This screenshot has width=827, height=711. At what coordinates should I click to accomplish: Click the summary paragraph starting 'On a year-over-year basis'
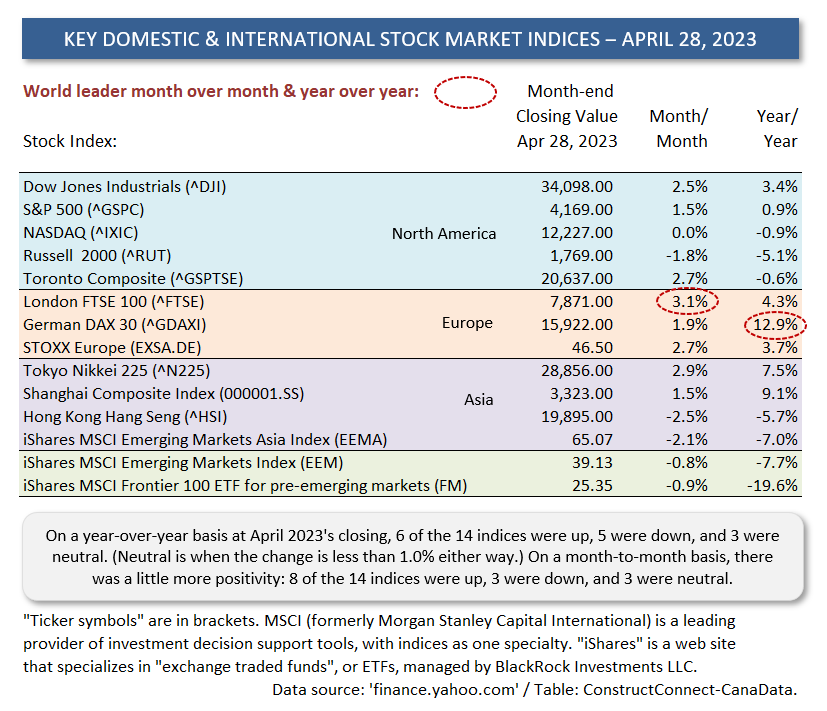412,557
